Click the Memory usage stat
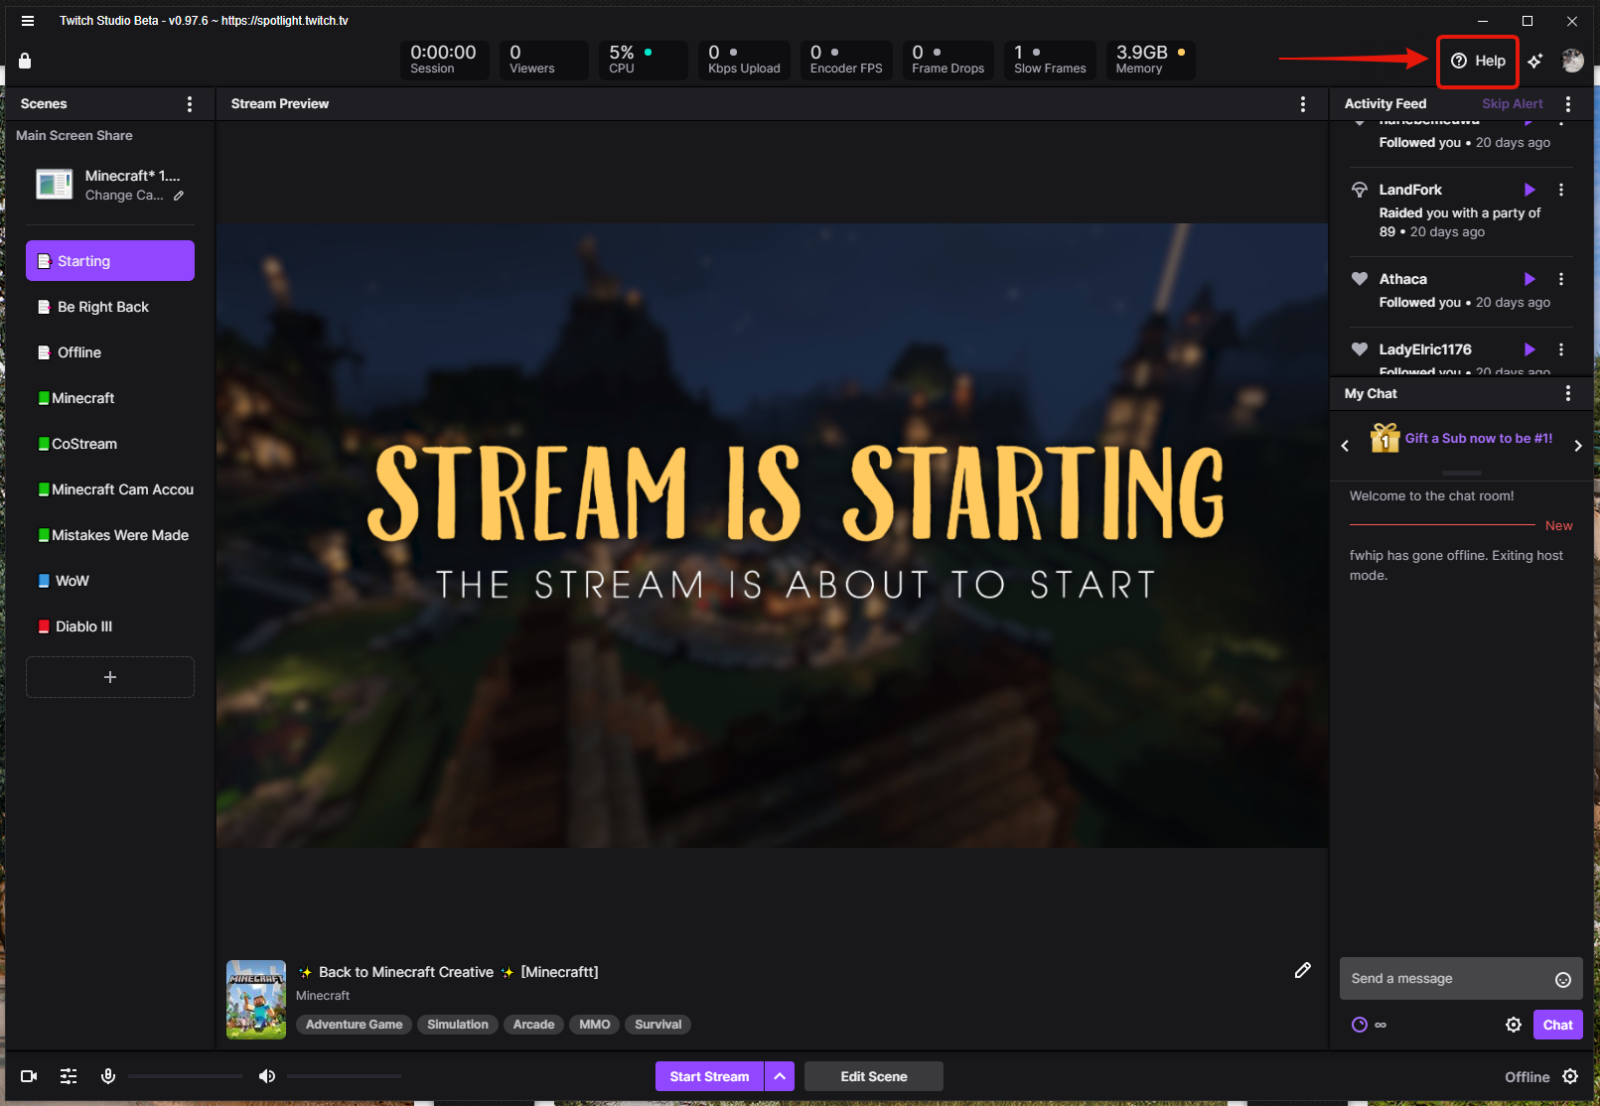This screenshot has width=1600, height=1106. [x=1150, y=60]
